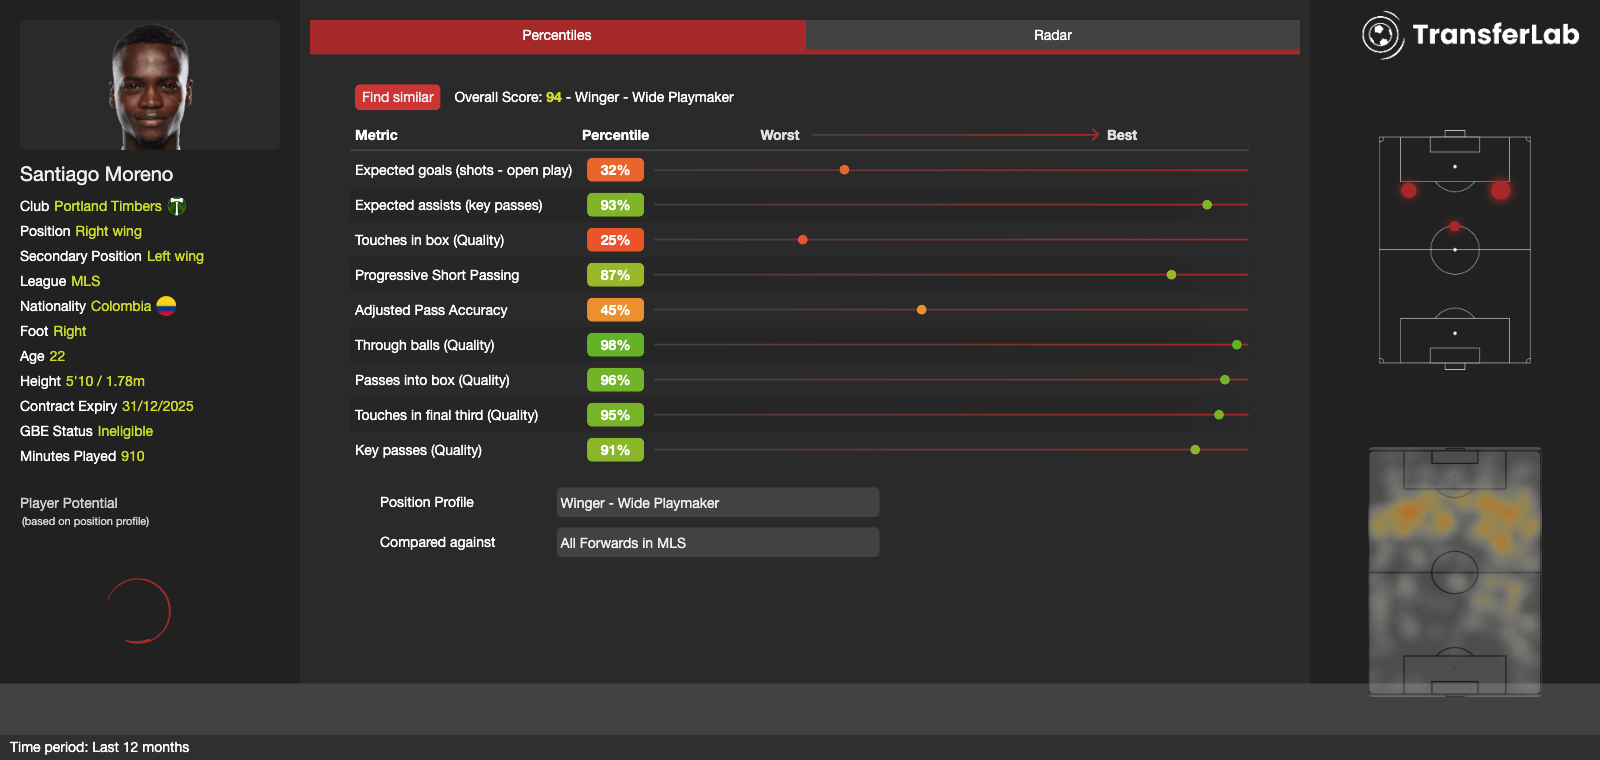Image resolution: width=1600 pixels, height=760 pixels.
Task: Click the MLS league link
Action: (86, 281)
